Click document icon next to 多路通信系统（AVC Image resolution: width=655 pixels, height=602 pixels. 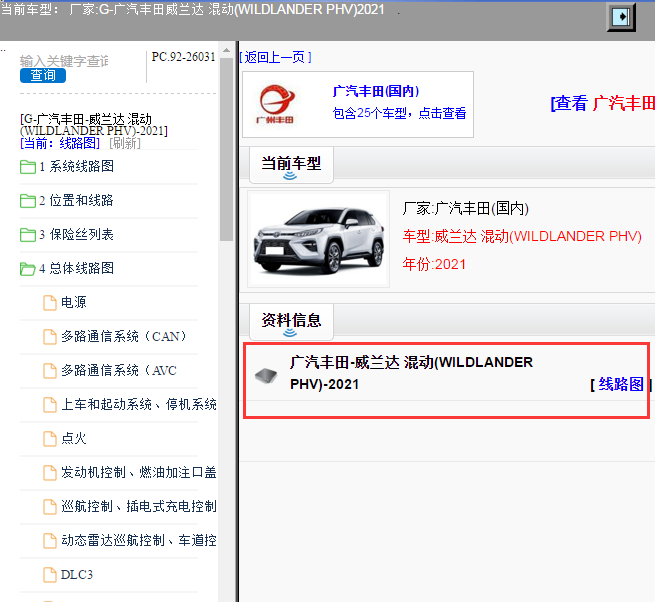[50, 371]
